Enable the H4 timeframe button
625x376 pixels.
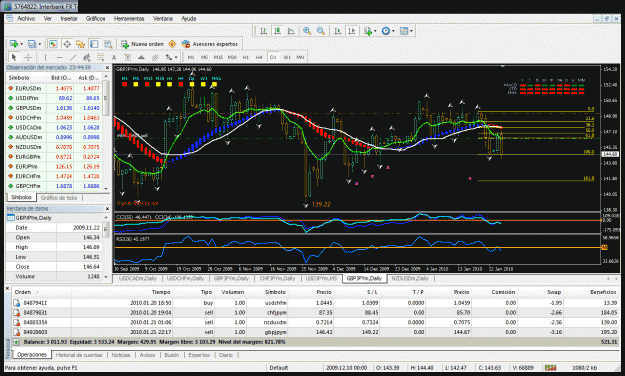pyautogui.click(x=259, y=57)
